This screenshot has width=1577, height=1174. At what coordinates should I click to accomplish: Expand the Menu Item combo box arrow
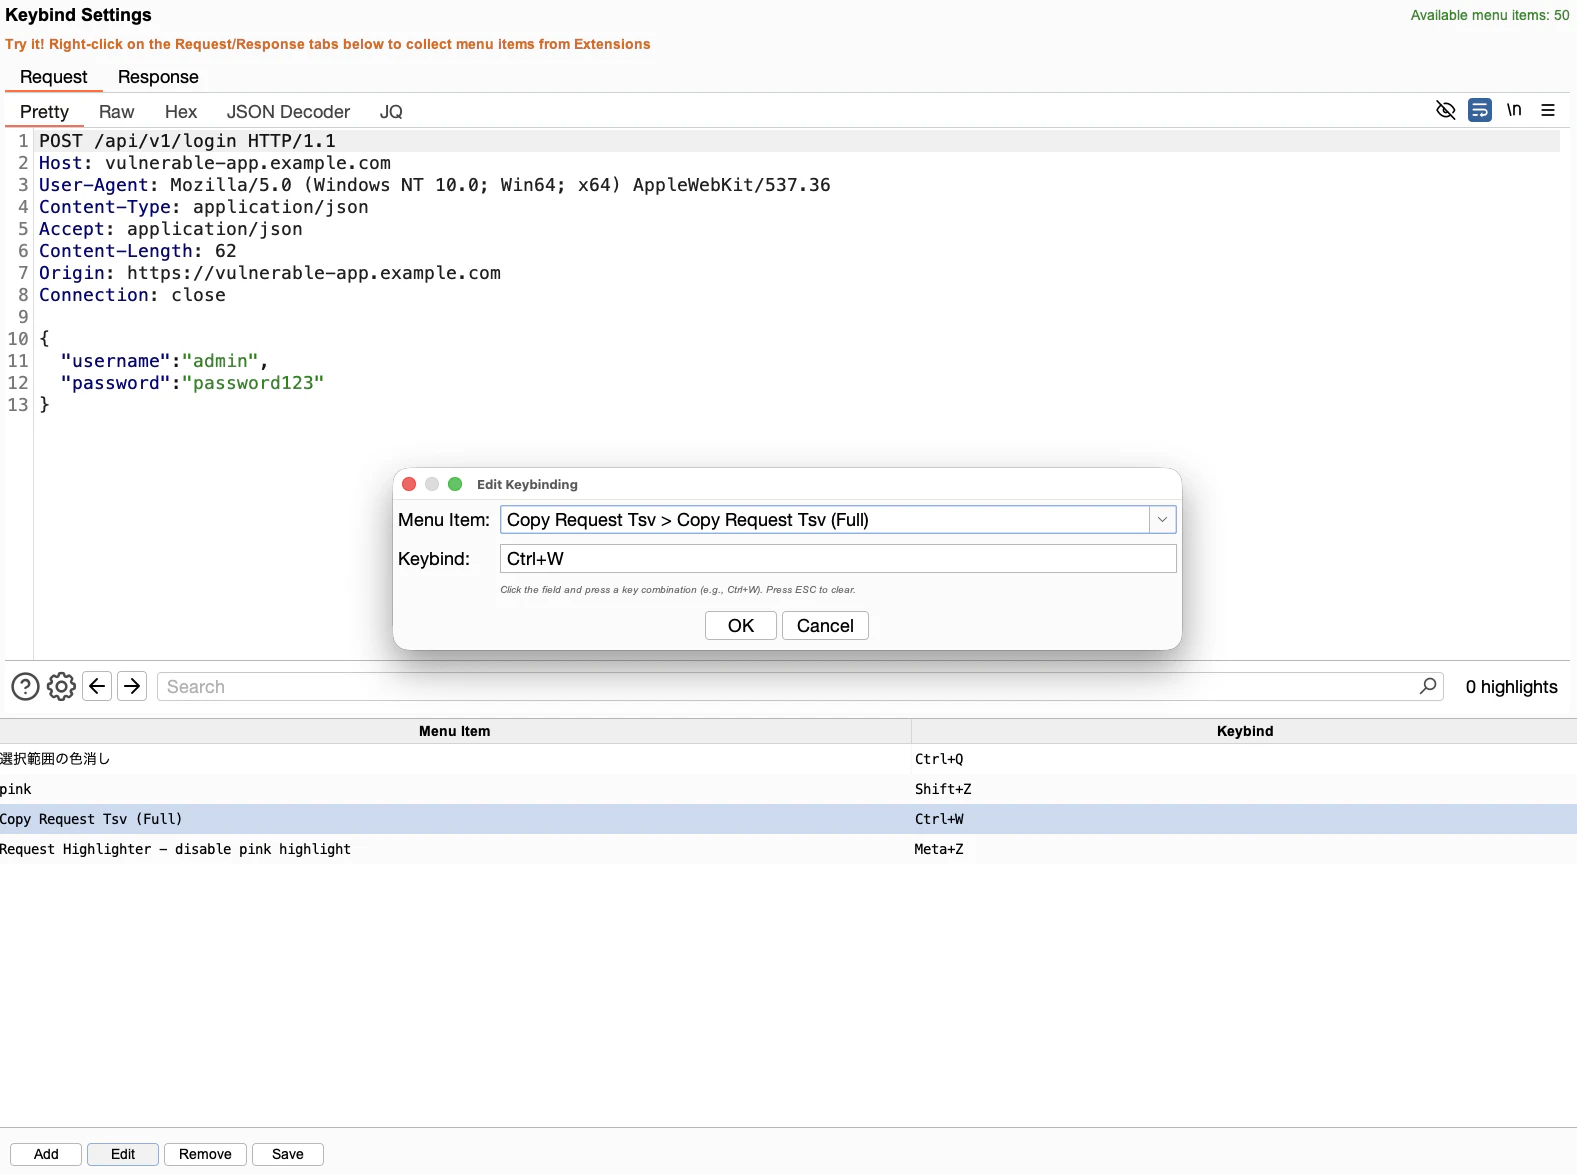[1162, 520]
